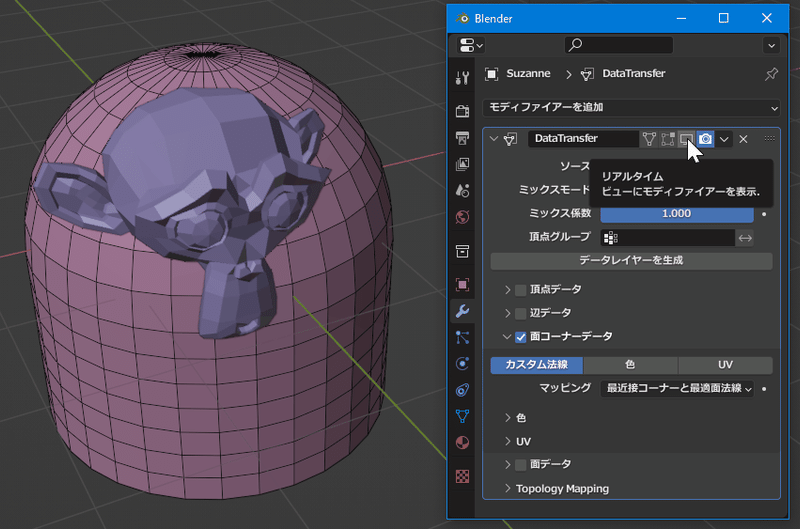Open the Object properties tab
Image resolution: width=800 pixels, height=529 pixels.
coord(462,285)
